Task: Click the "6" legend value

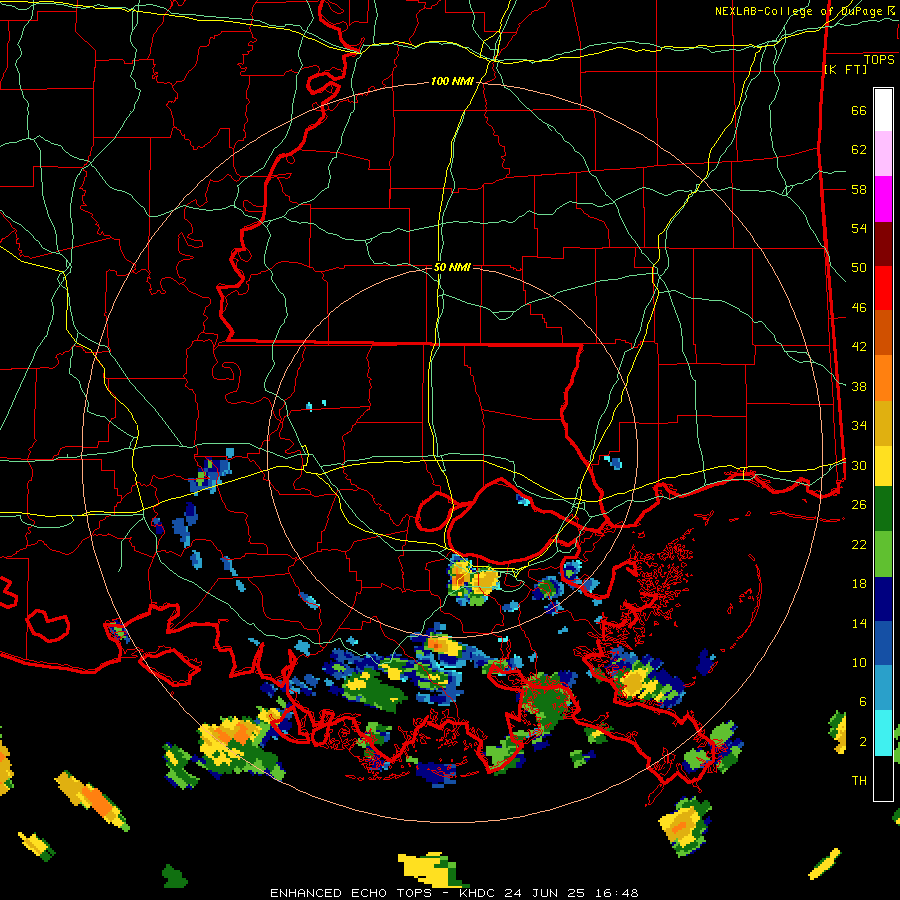Action: pyautogui.click(x=862, y=702)
